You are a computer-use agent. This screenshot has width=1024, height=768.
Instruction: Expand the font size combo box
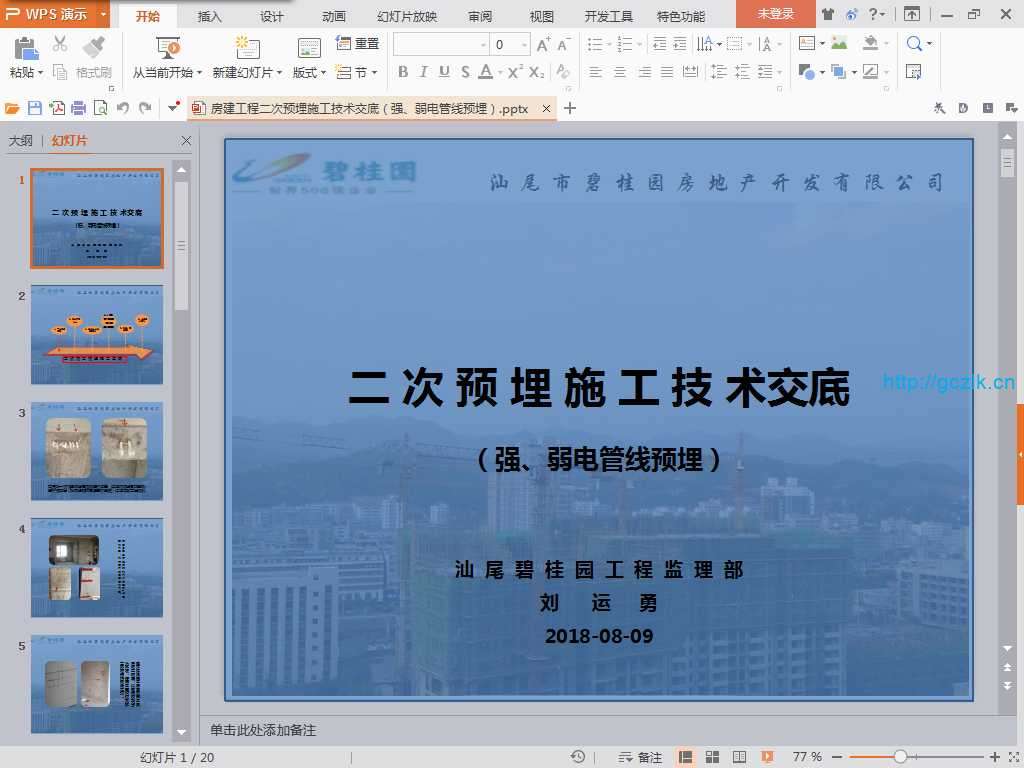coord(525,45)
